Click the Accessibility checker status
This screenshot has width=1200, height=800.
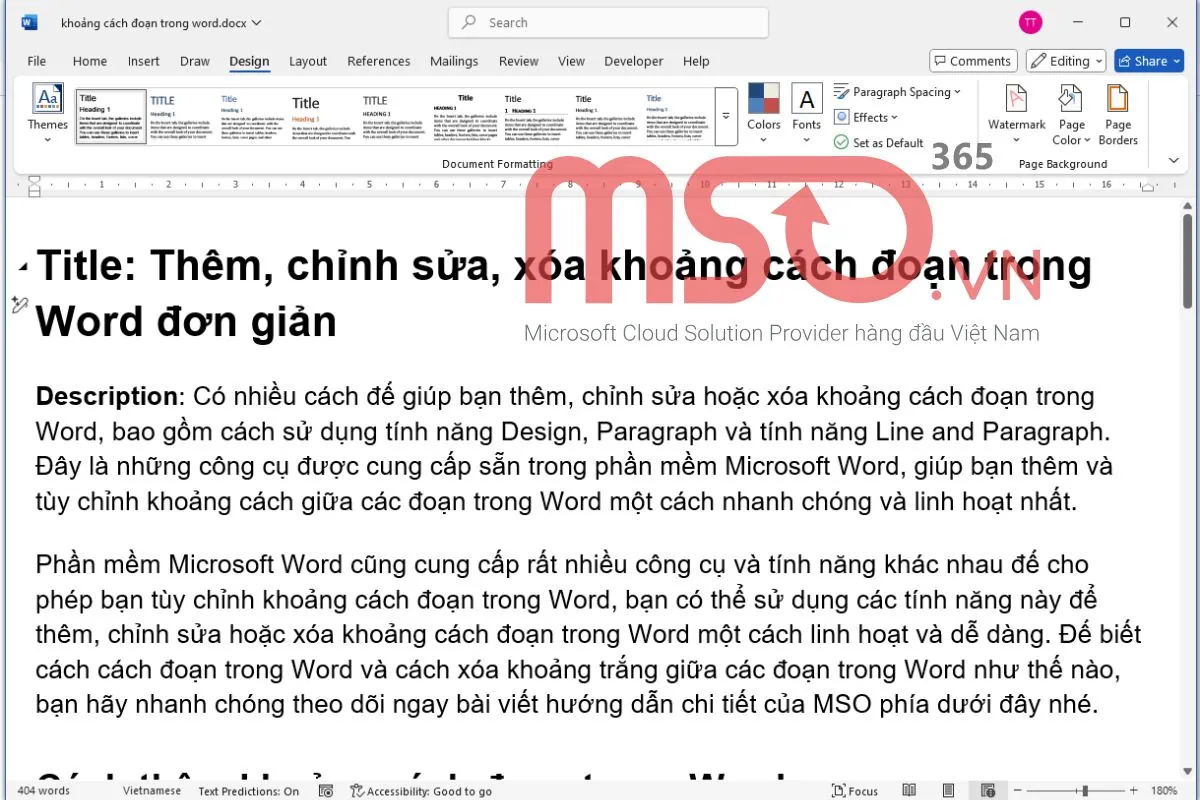click(x=420, y=791)
